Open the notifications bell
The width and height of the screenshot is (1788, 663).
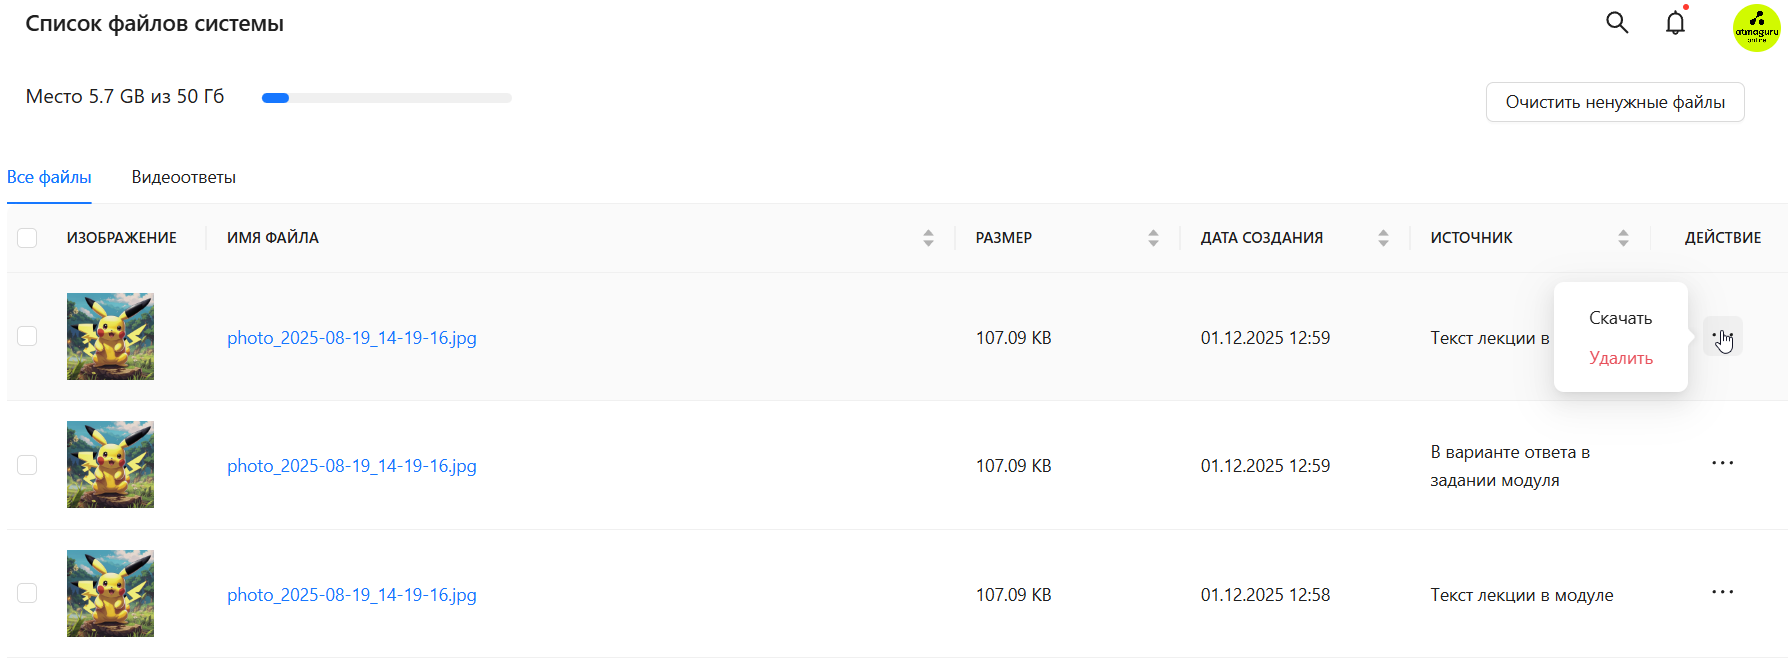1675,23
